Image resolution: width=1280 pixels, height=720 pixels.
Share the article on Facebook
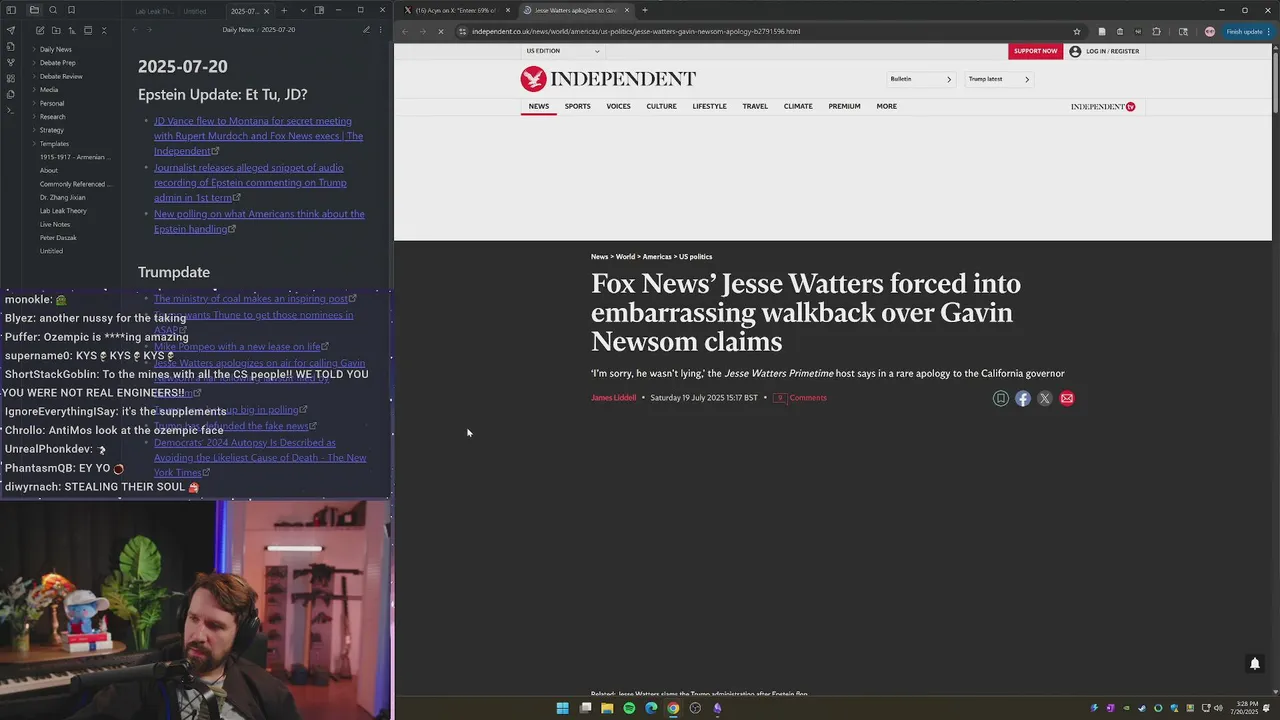[x=1023, y=398]
